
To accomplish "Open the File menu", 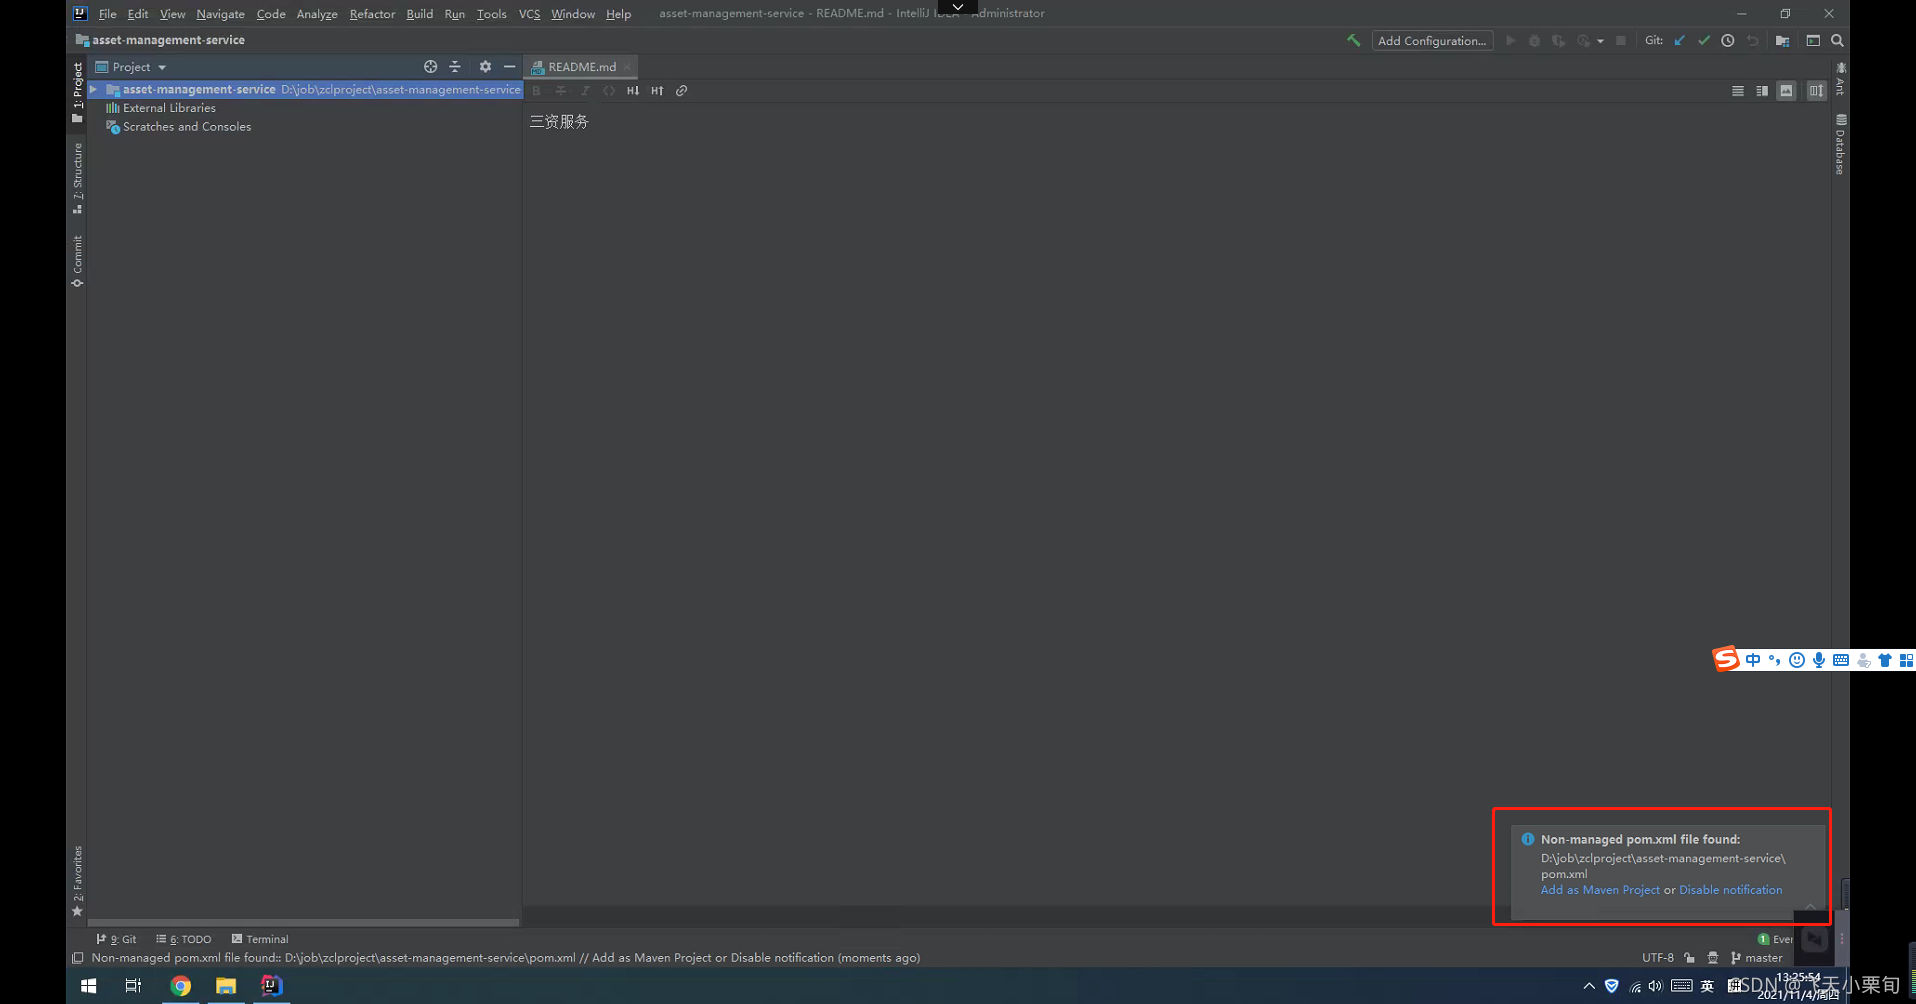I will pos(107,14).
